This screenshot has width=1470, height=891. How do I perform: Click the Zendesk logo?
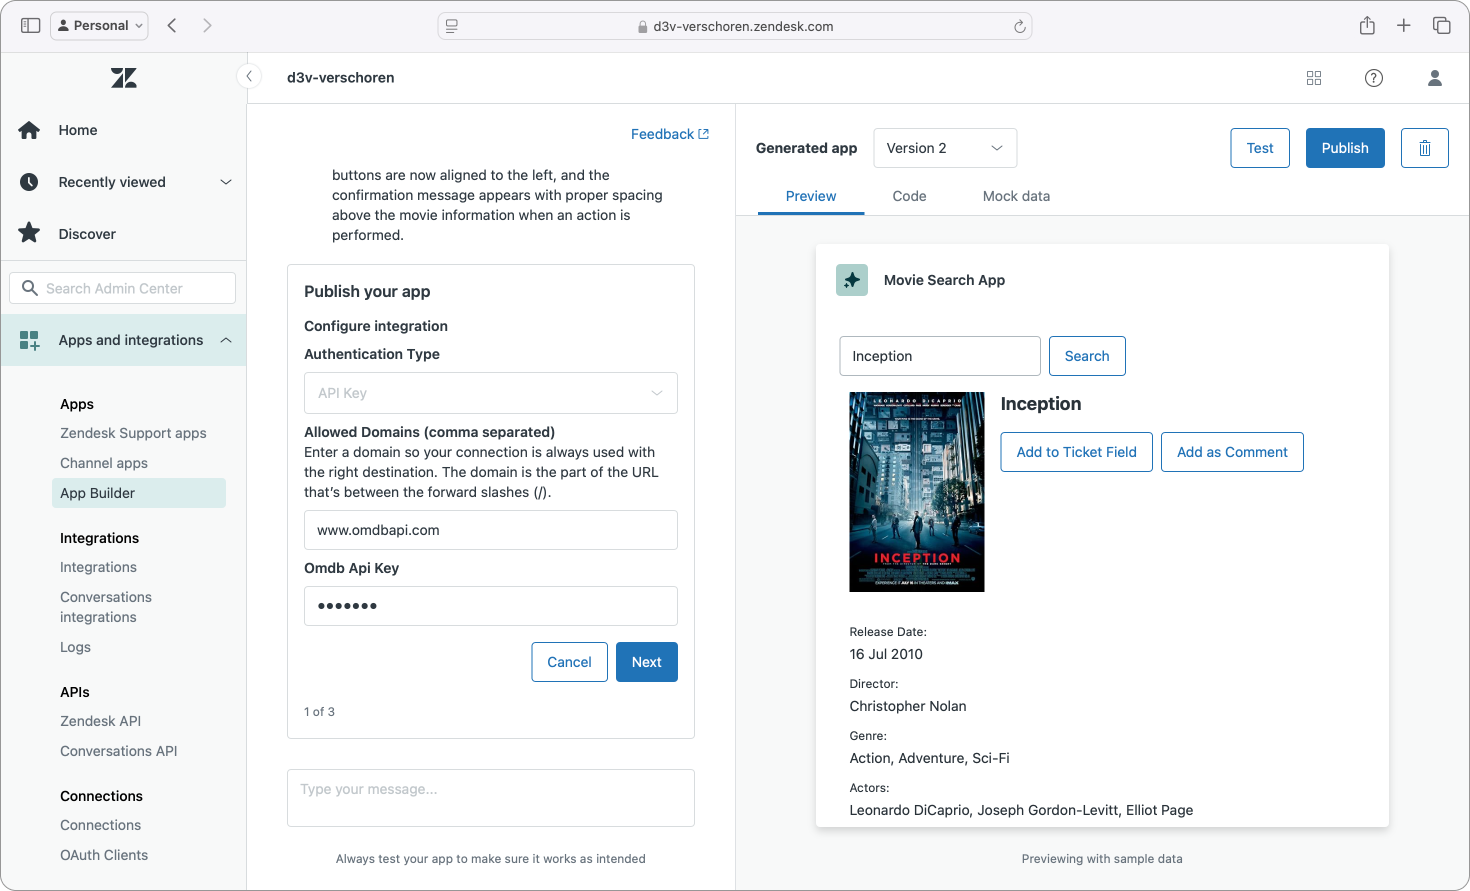pos(124,78)
